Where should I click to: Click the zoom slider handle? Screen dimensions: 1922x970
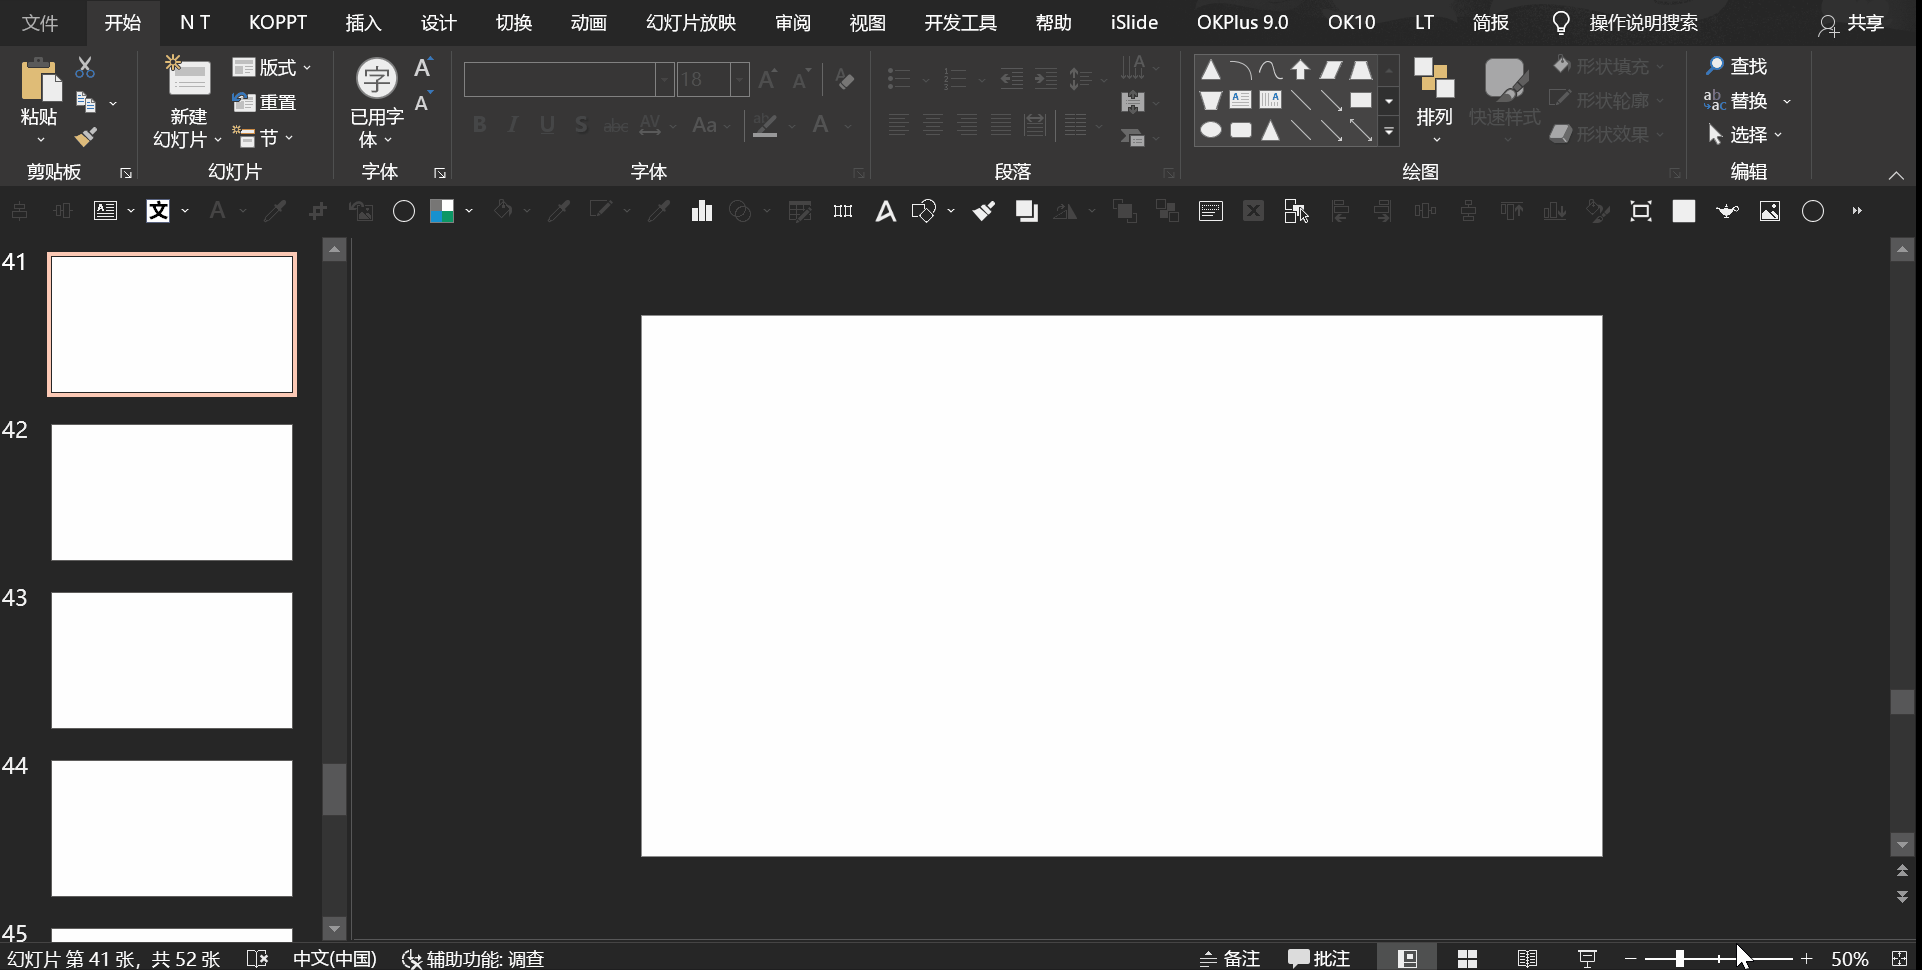(x=1680, y=958)
